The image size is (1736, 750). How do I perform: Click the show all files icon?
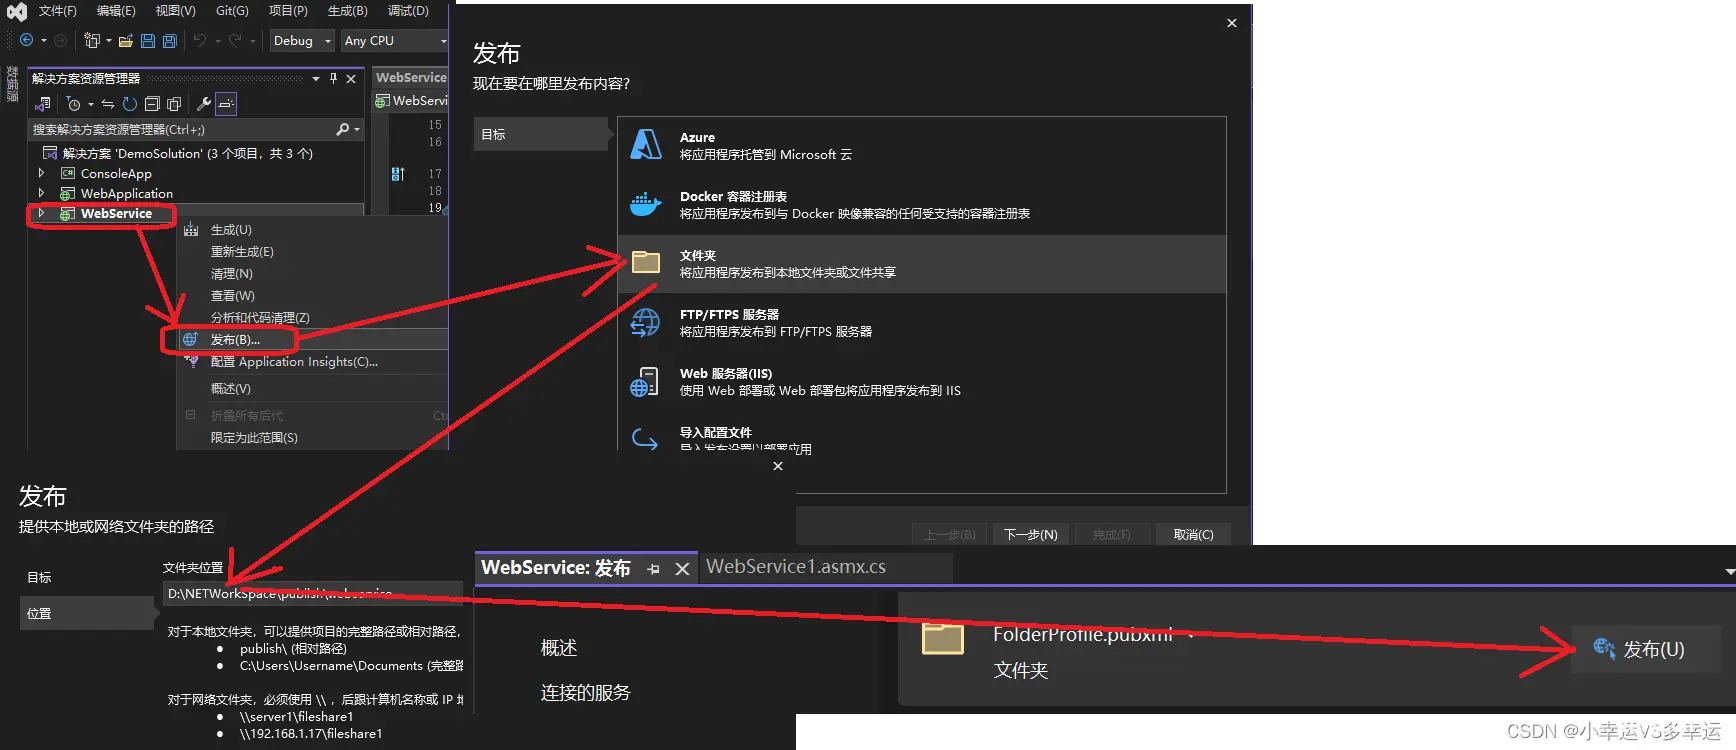174,104
